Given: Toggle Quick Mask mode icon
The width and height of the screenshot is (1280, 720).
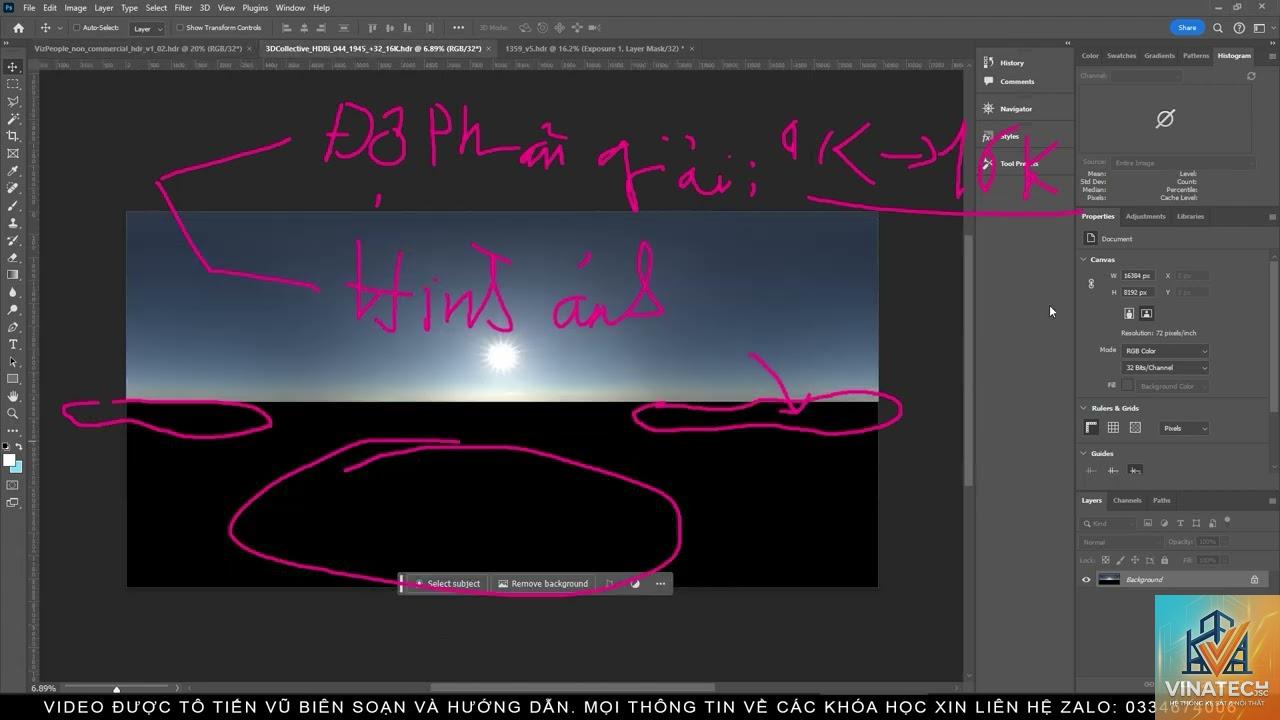Looking at the screenshot, I should (x=13, y=485).
